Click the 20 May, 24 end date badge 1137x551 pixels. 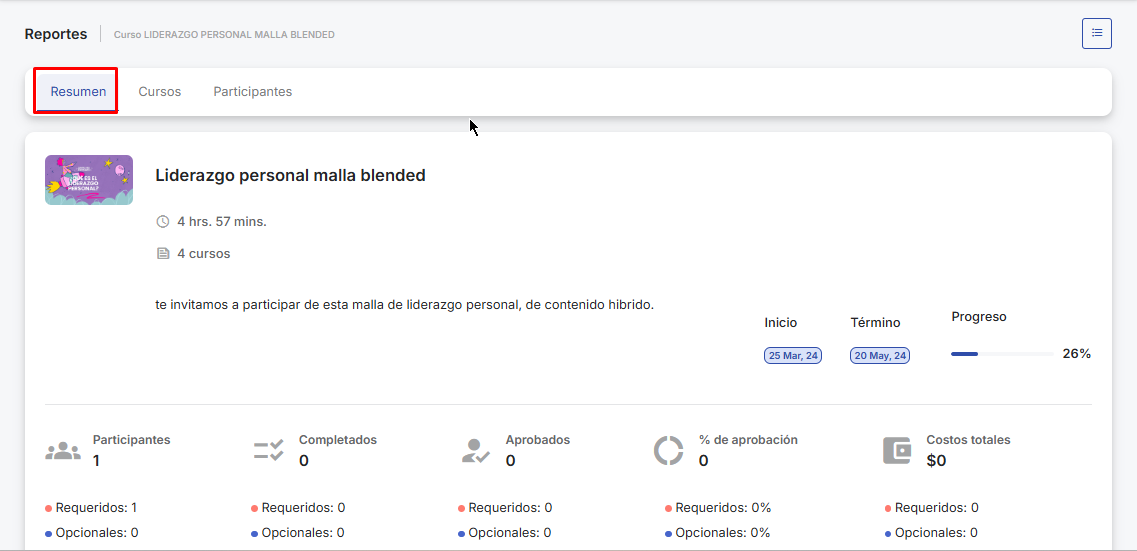880,356
